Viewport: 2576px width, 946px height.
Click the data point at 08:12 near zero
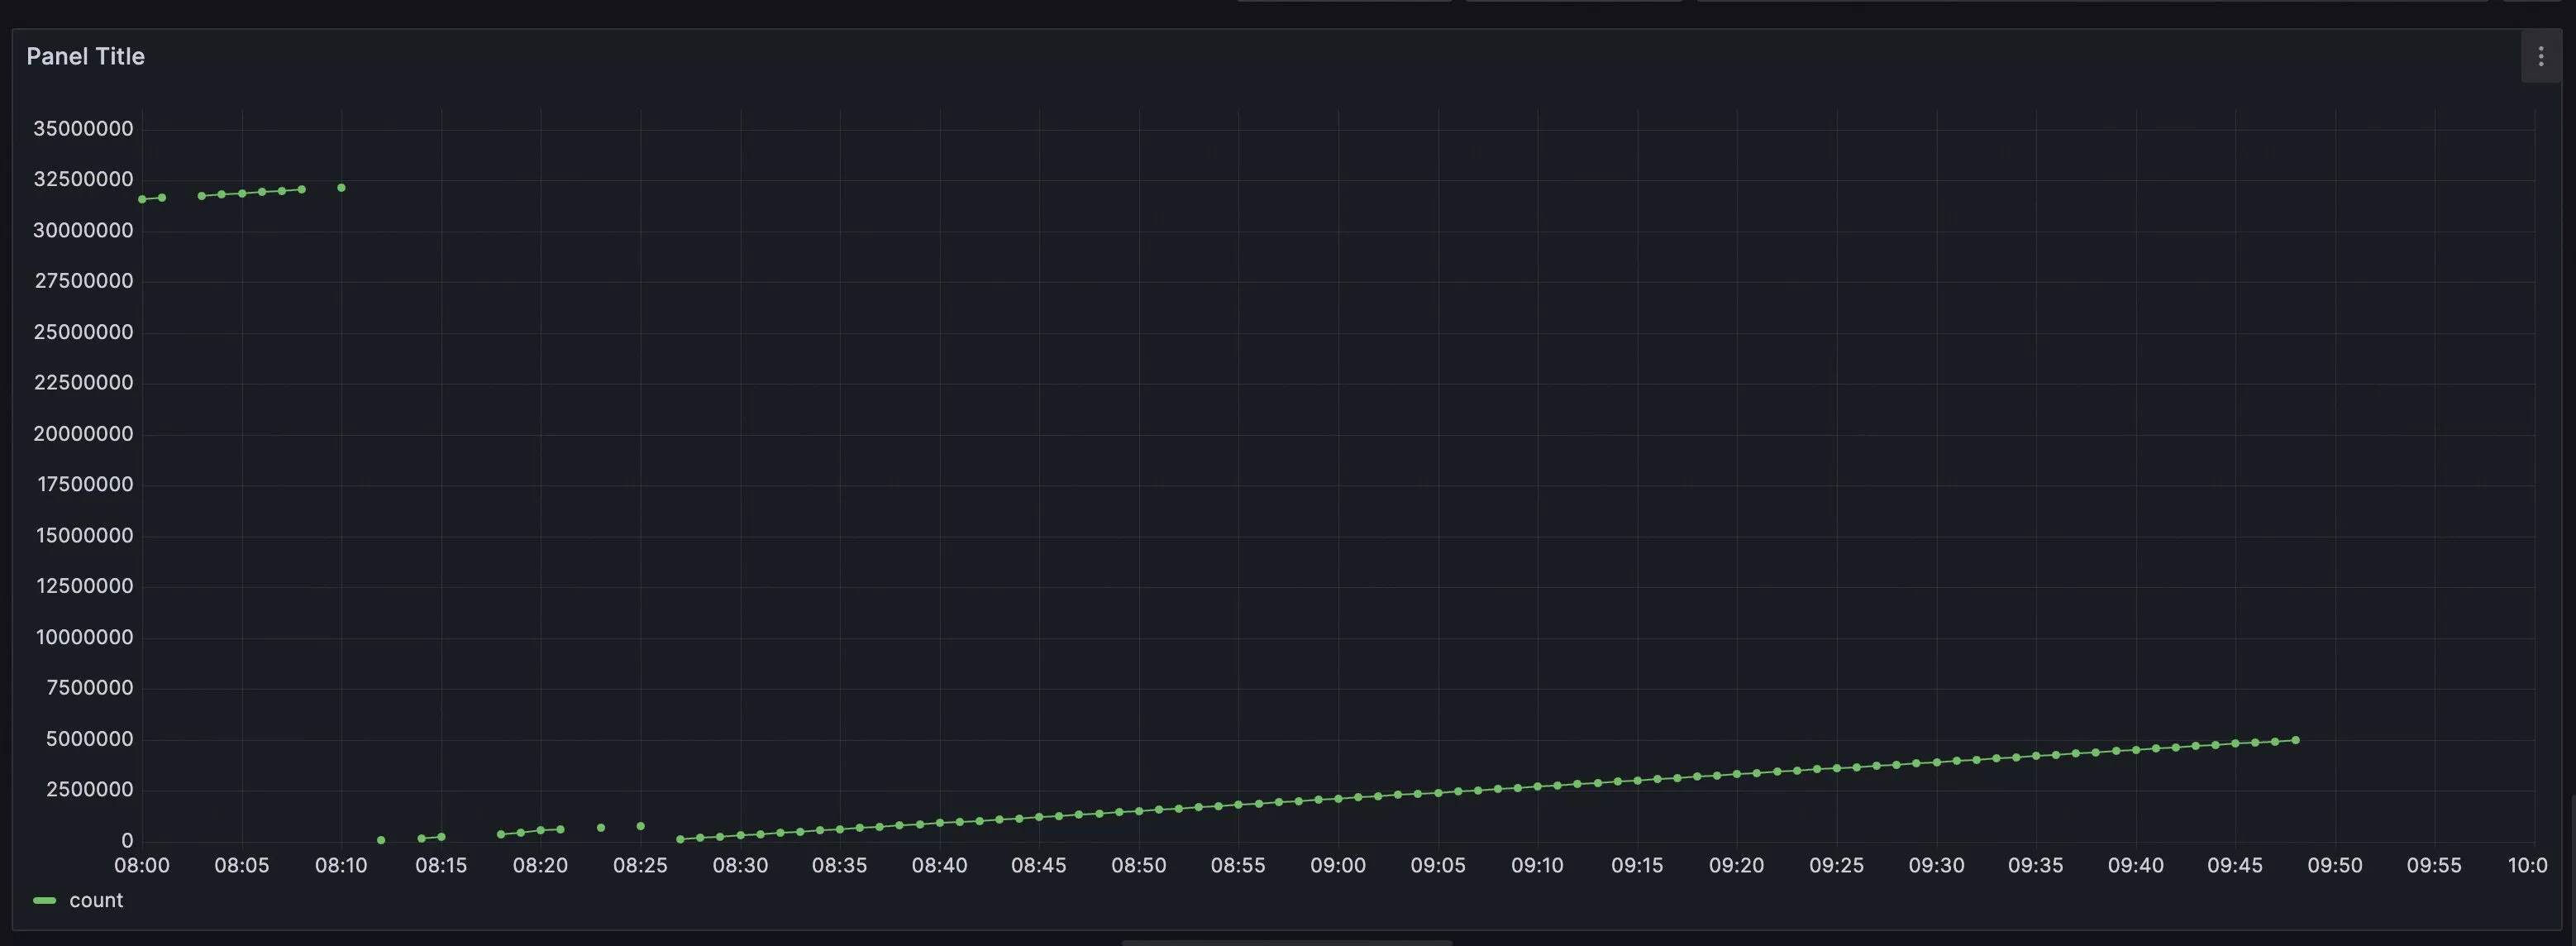pos(381,840)
